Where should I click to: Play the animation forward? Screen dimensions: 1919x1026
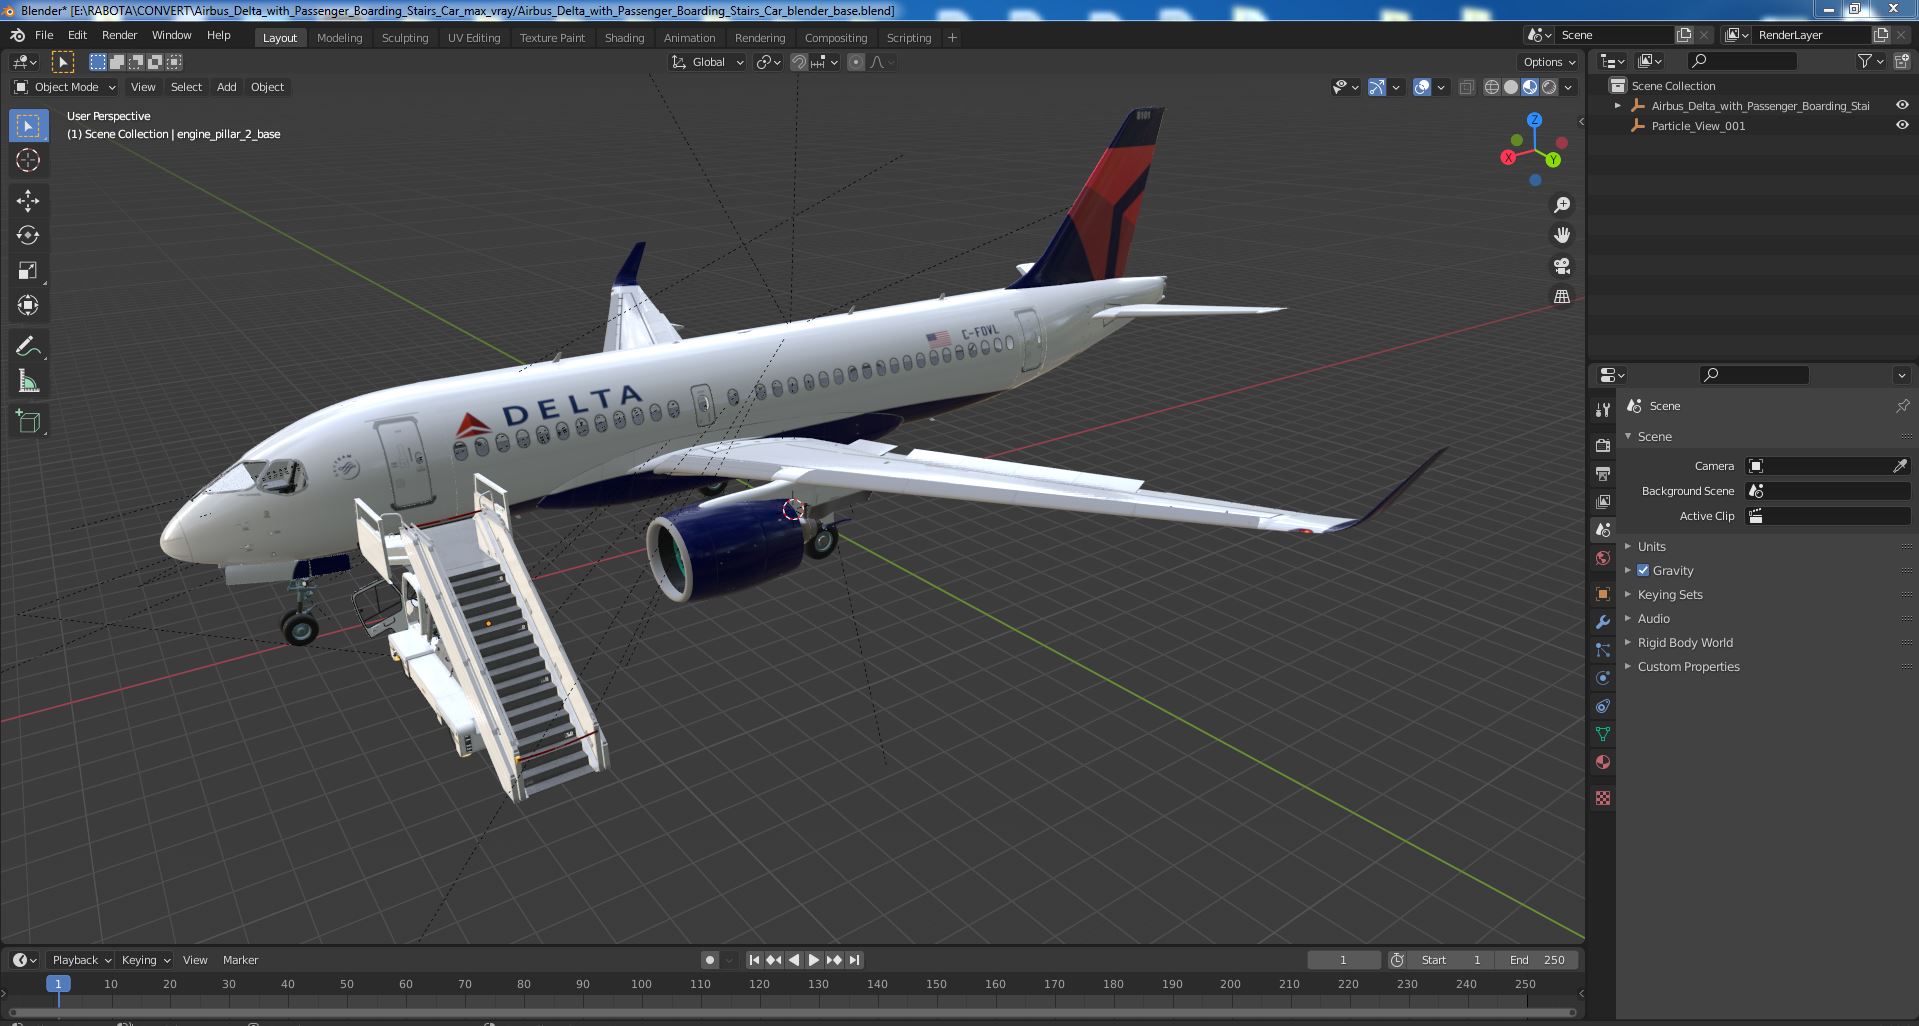click(x=813, y=960)
